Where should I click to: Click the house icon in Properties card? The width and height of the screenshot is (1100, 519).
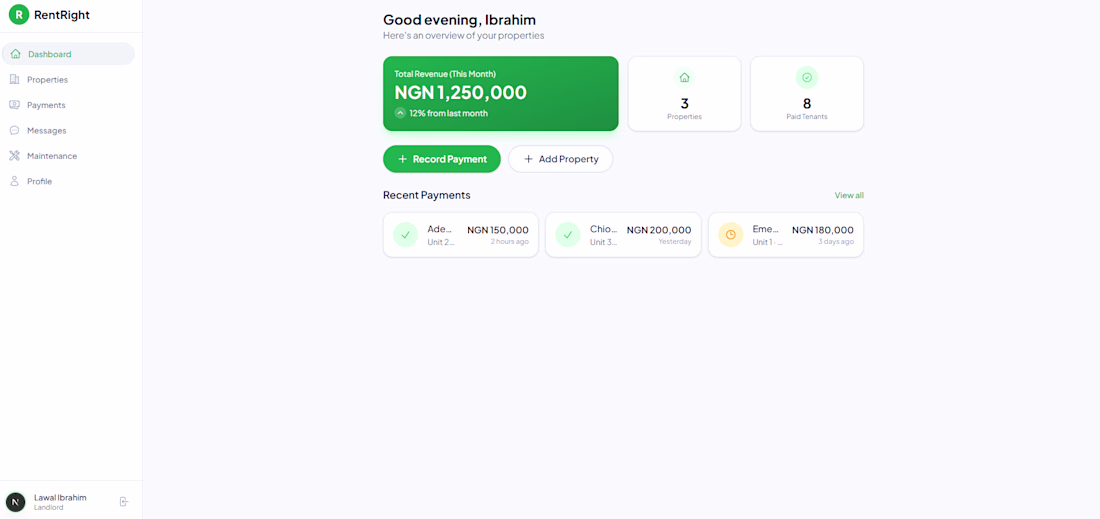point(684,78)
